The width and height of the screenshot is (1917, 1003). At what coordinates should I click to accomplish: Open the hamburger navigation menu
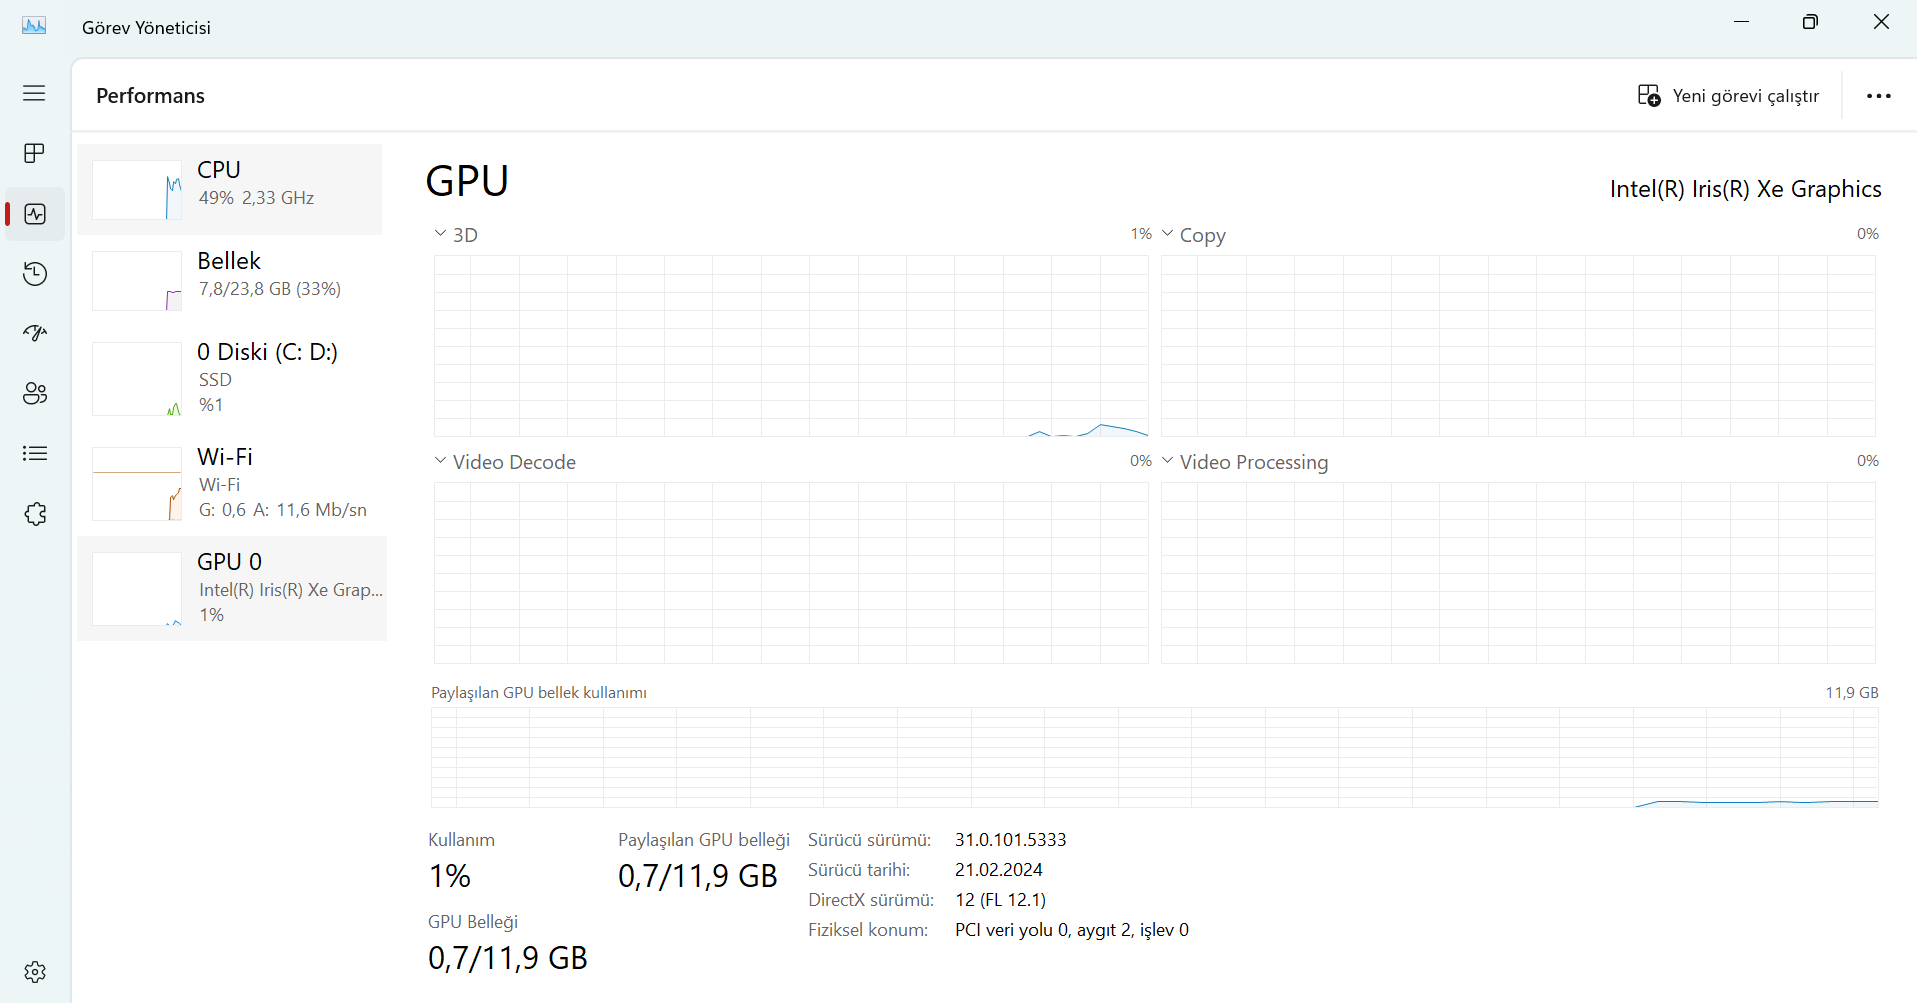(x=34, y=93)
